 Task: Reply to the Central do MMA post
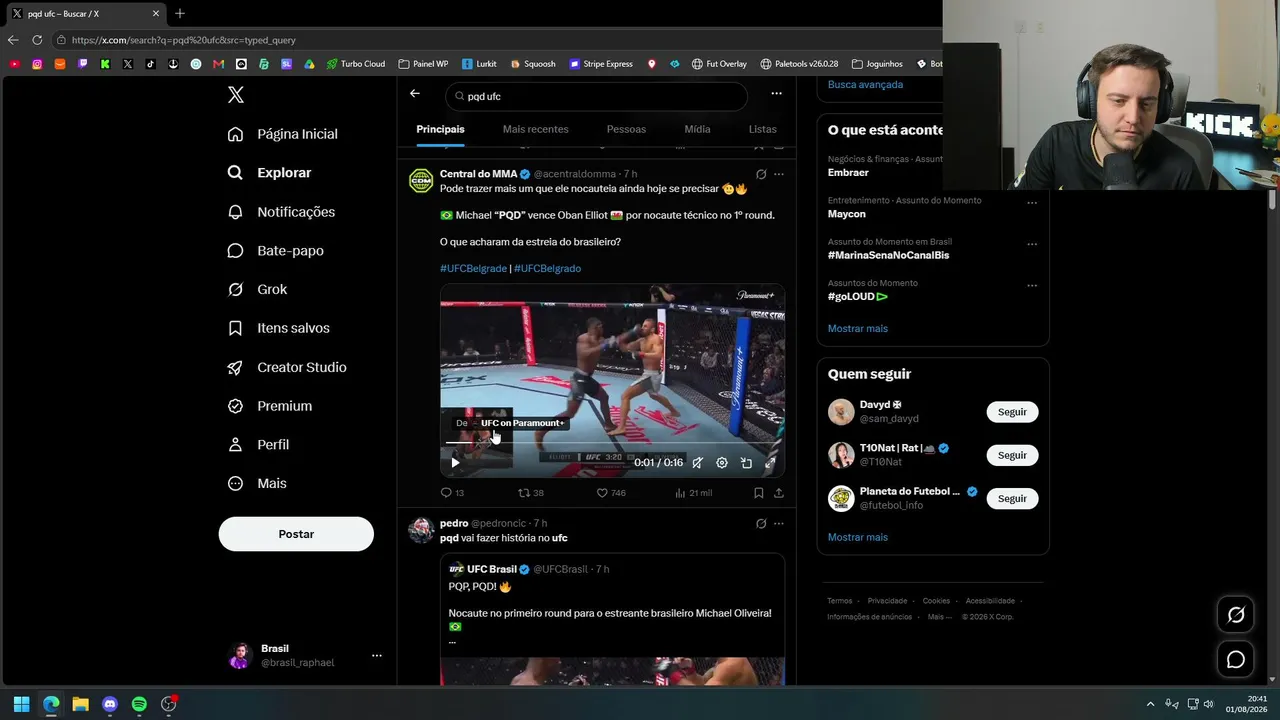pos(452,493)
